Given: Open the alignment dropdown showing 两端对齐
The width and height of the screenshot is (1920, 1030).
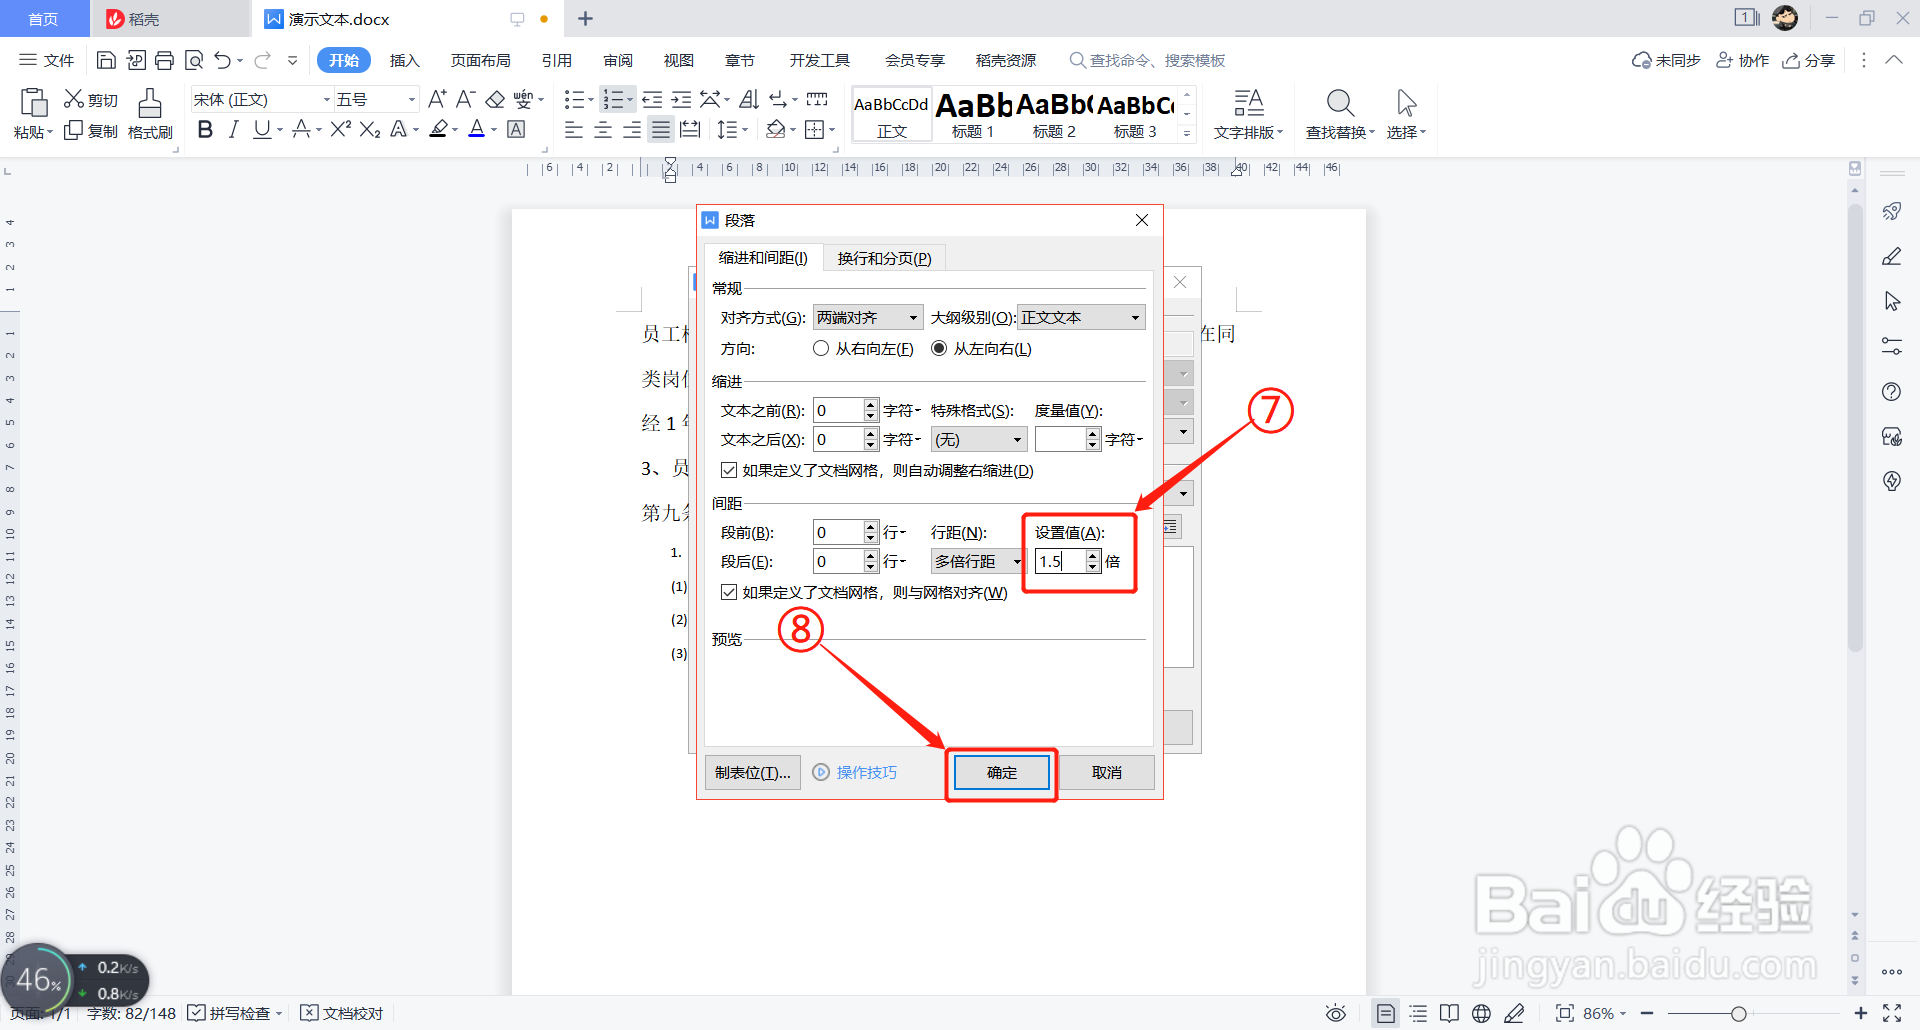Looking at the screenshot, I should (x=868, y=317).
